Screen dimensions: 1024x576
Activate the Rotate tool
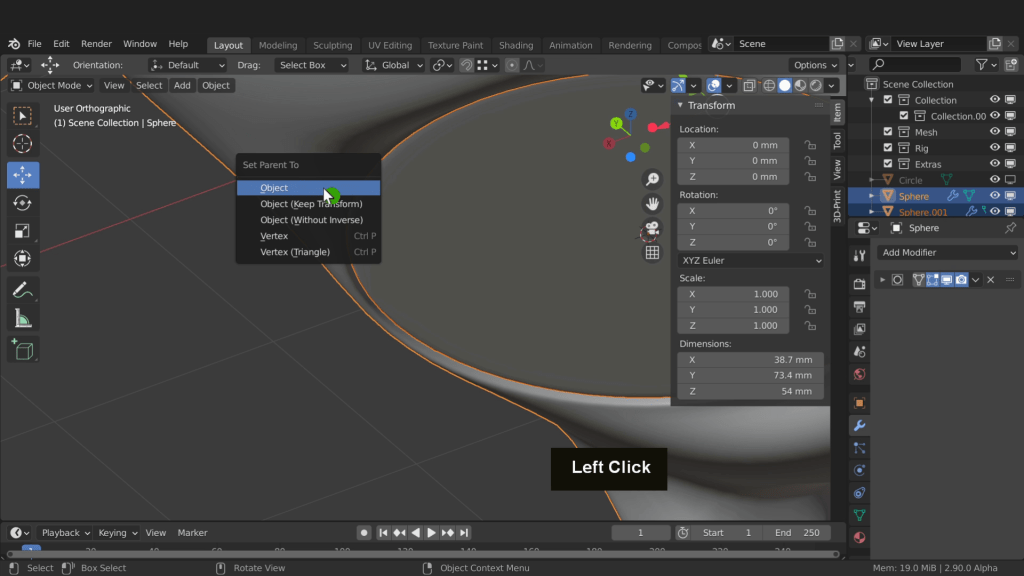23,203
